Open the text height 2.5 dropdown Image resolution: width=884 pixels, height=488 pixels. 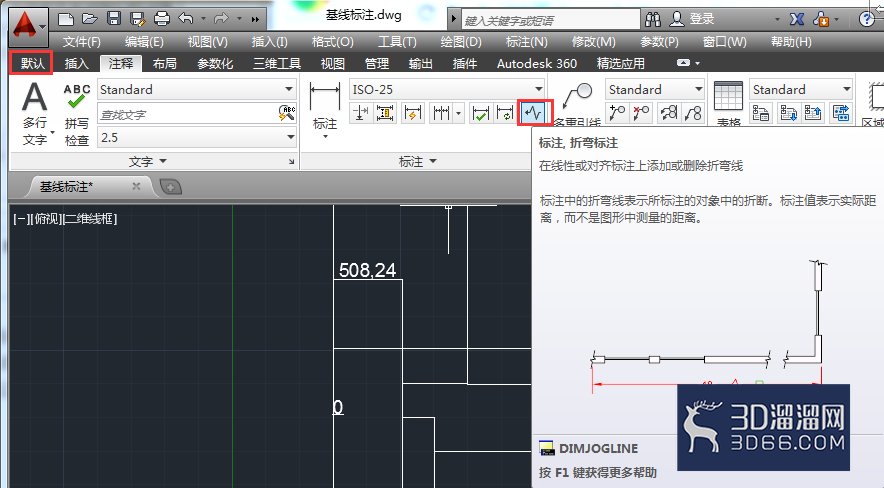[x=197, y=137]
